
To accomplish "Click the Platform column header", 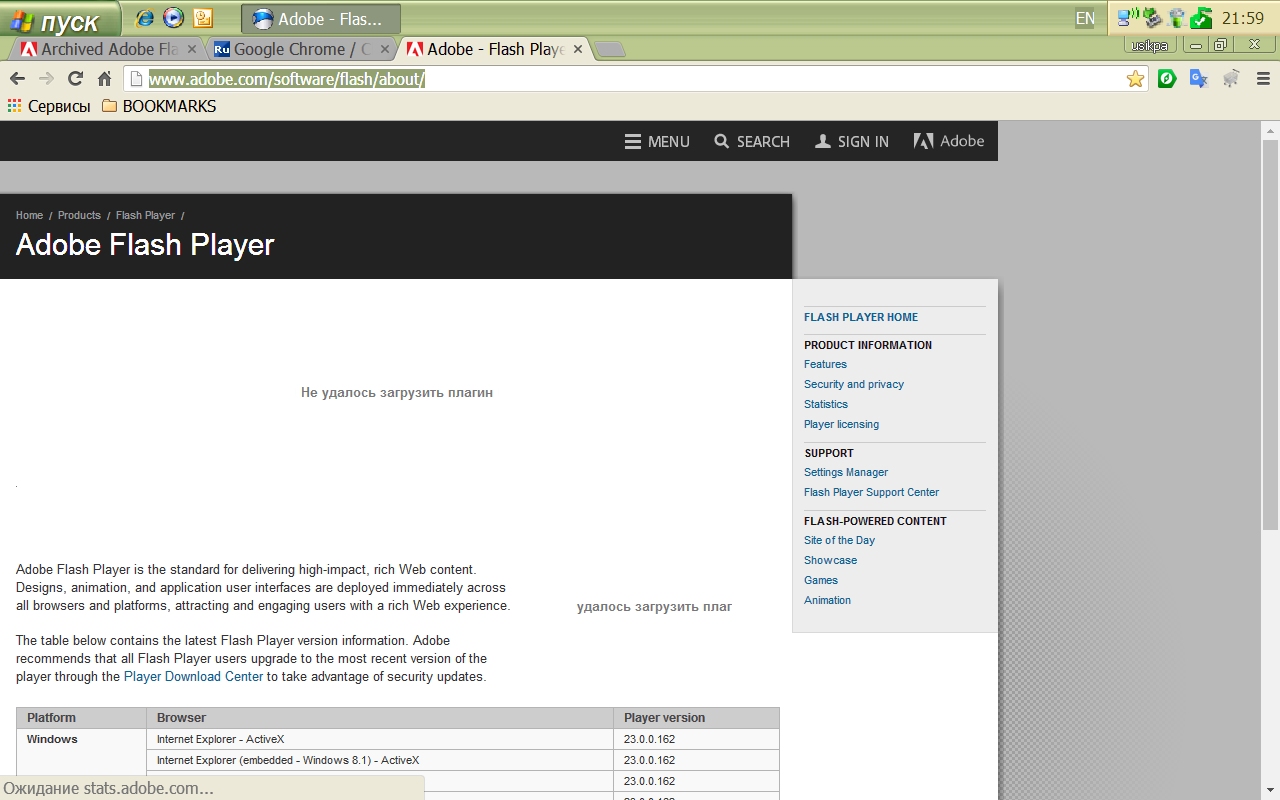I will (81, 718).
